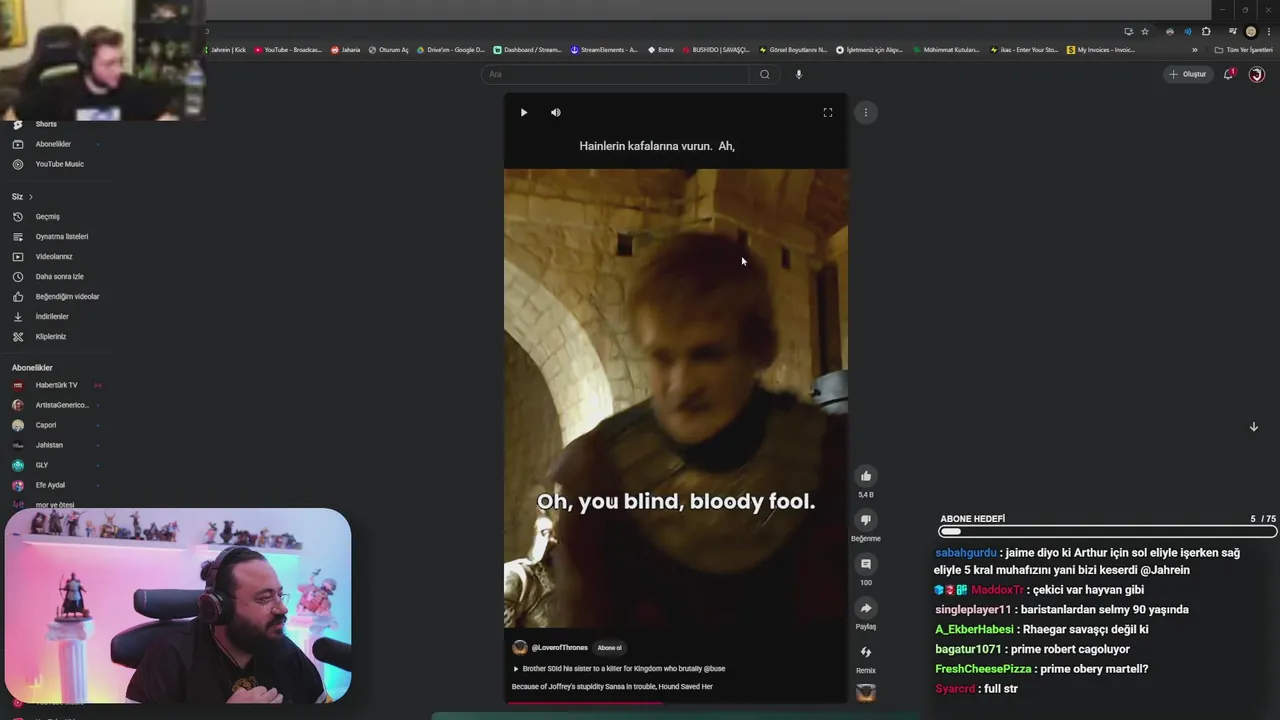Open the Jahrein | Kick bookmark
The width and height of the screenshot is (1280, 720).
(x=226, y=50)
